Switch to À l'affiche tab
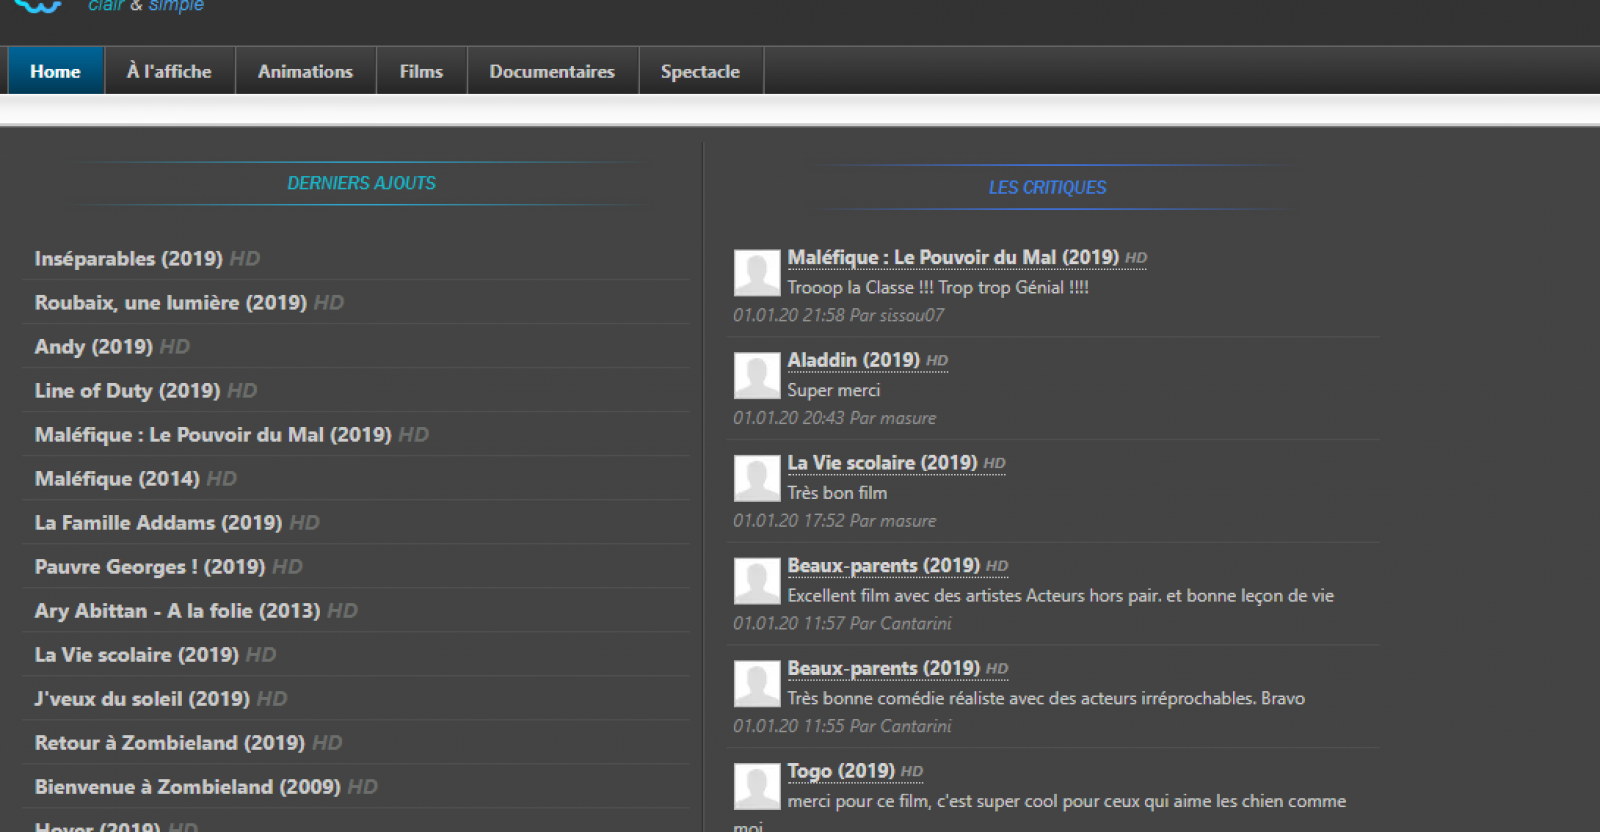The width and height of the screenshot is (1600, 832). 169,72
